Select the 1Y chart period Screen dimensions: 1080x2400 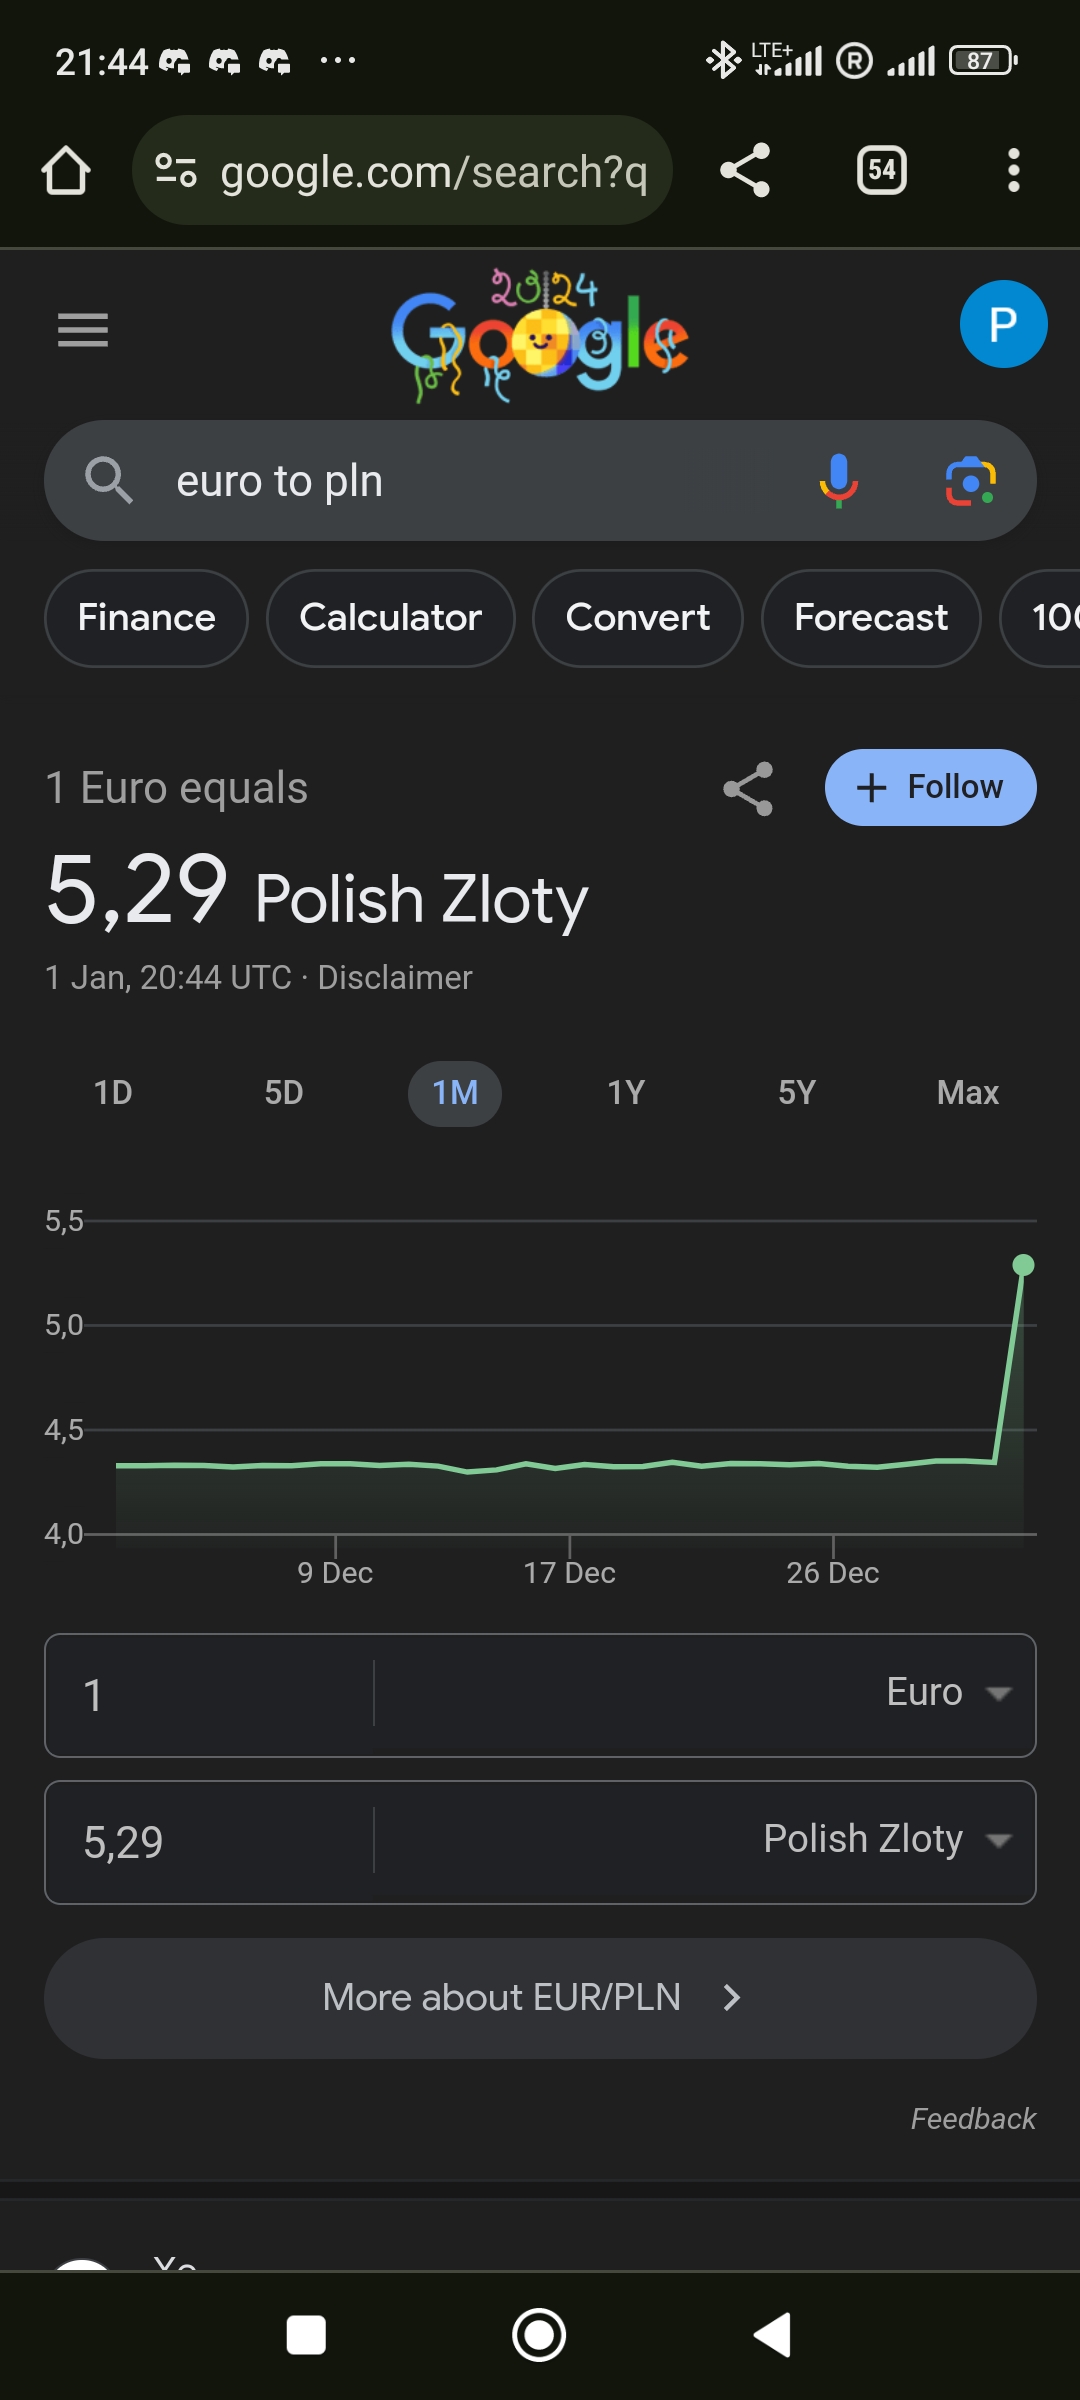(626, 1093)
